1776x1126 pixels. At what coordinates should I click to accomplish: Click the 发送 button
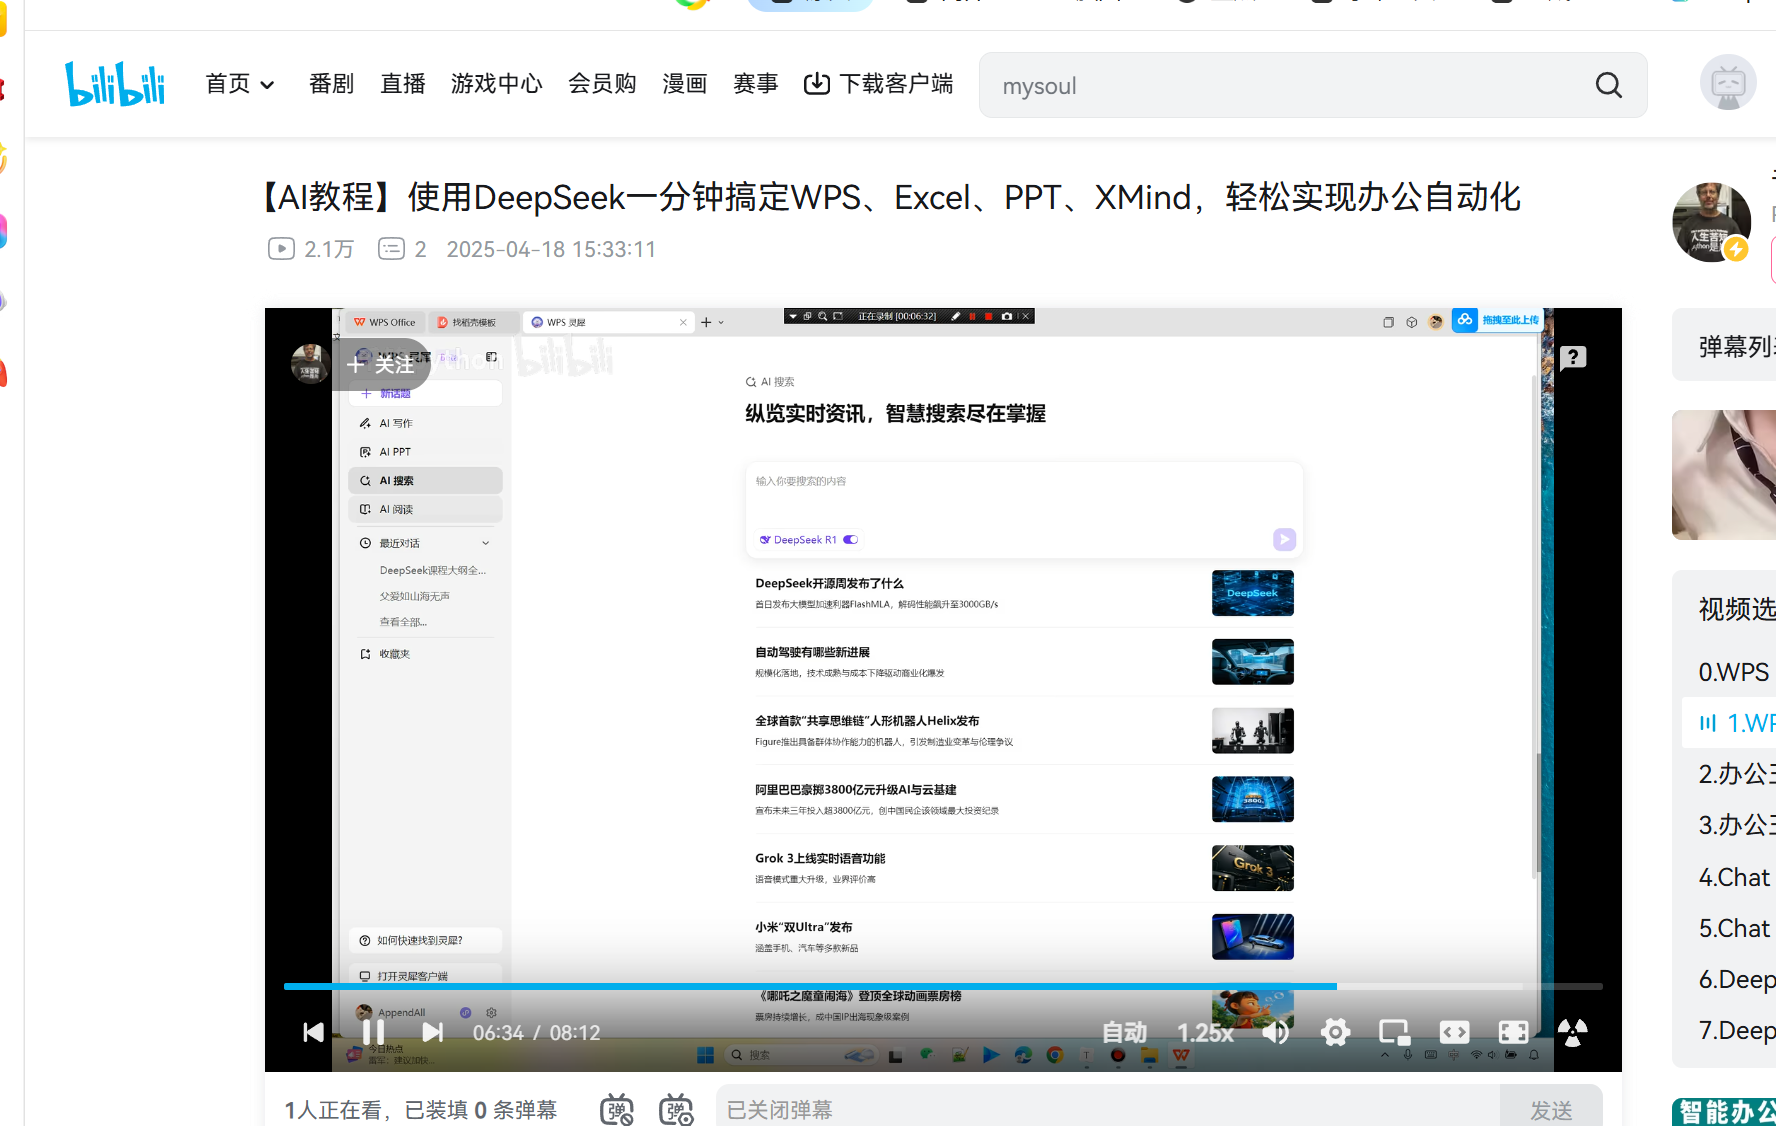pos(1551,1109)
